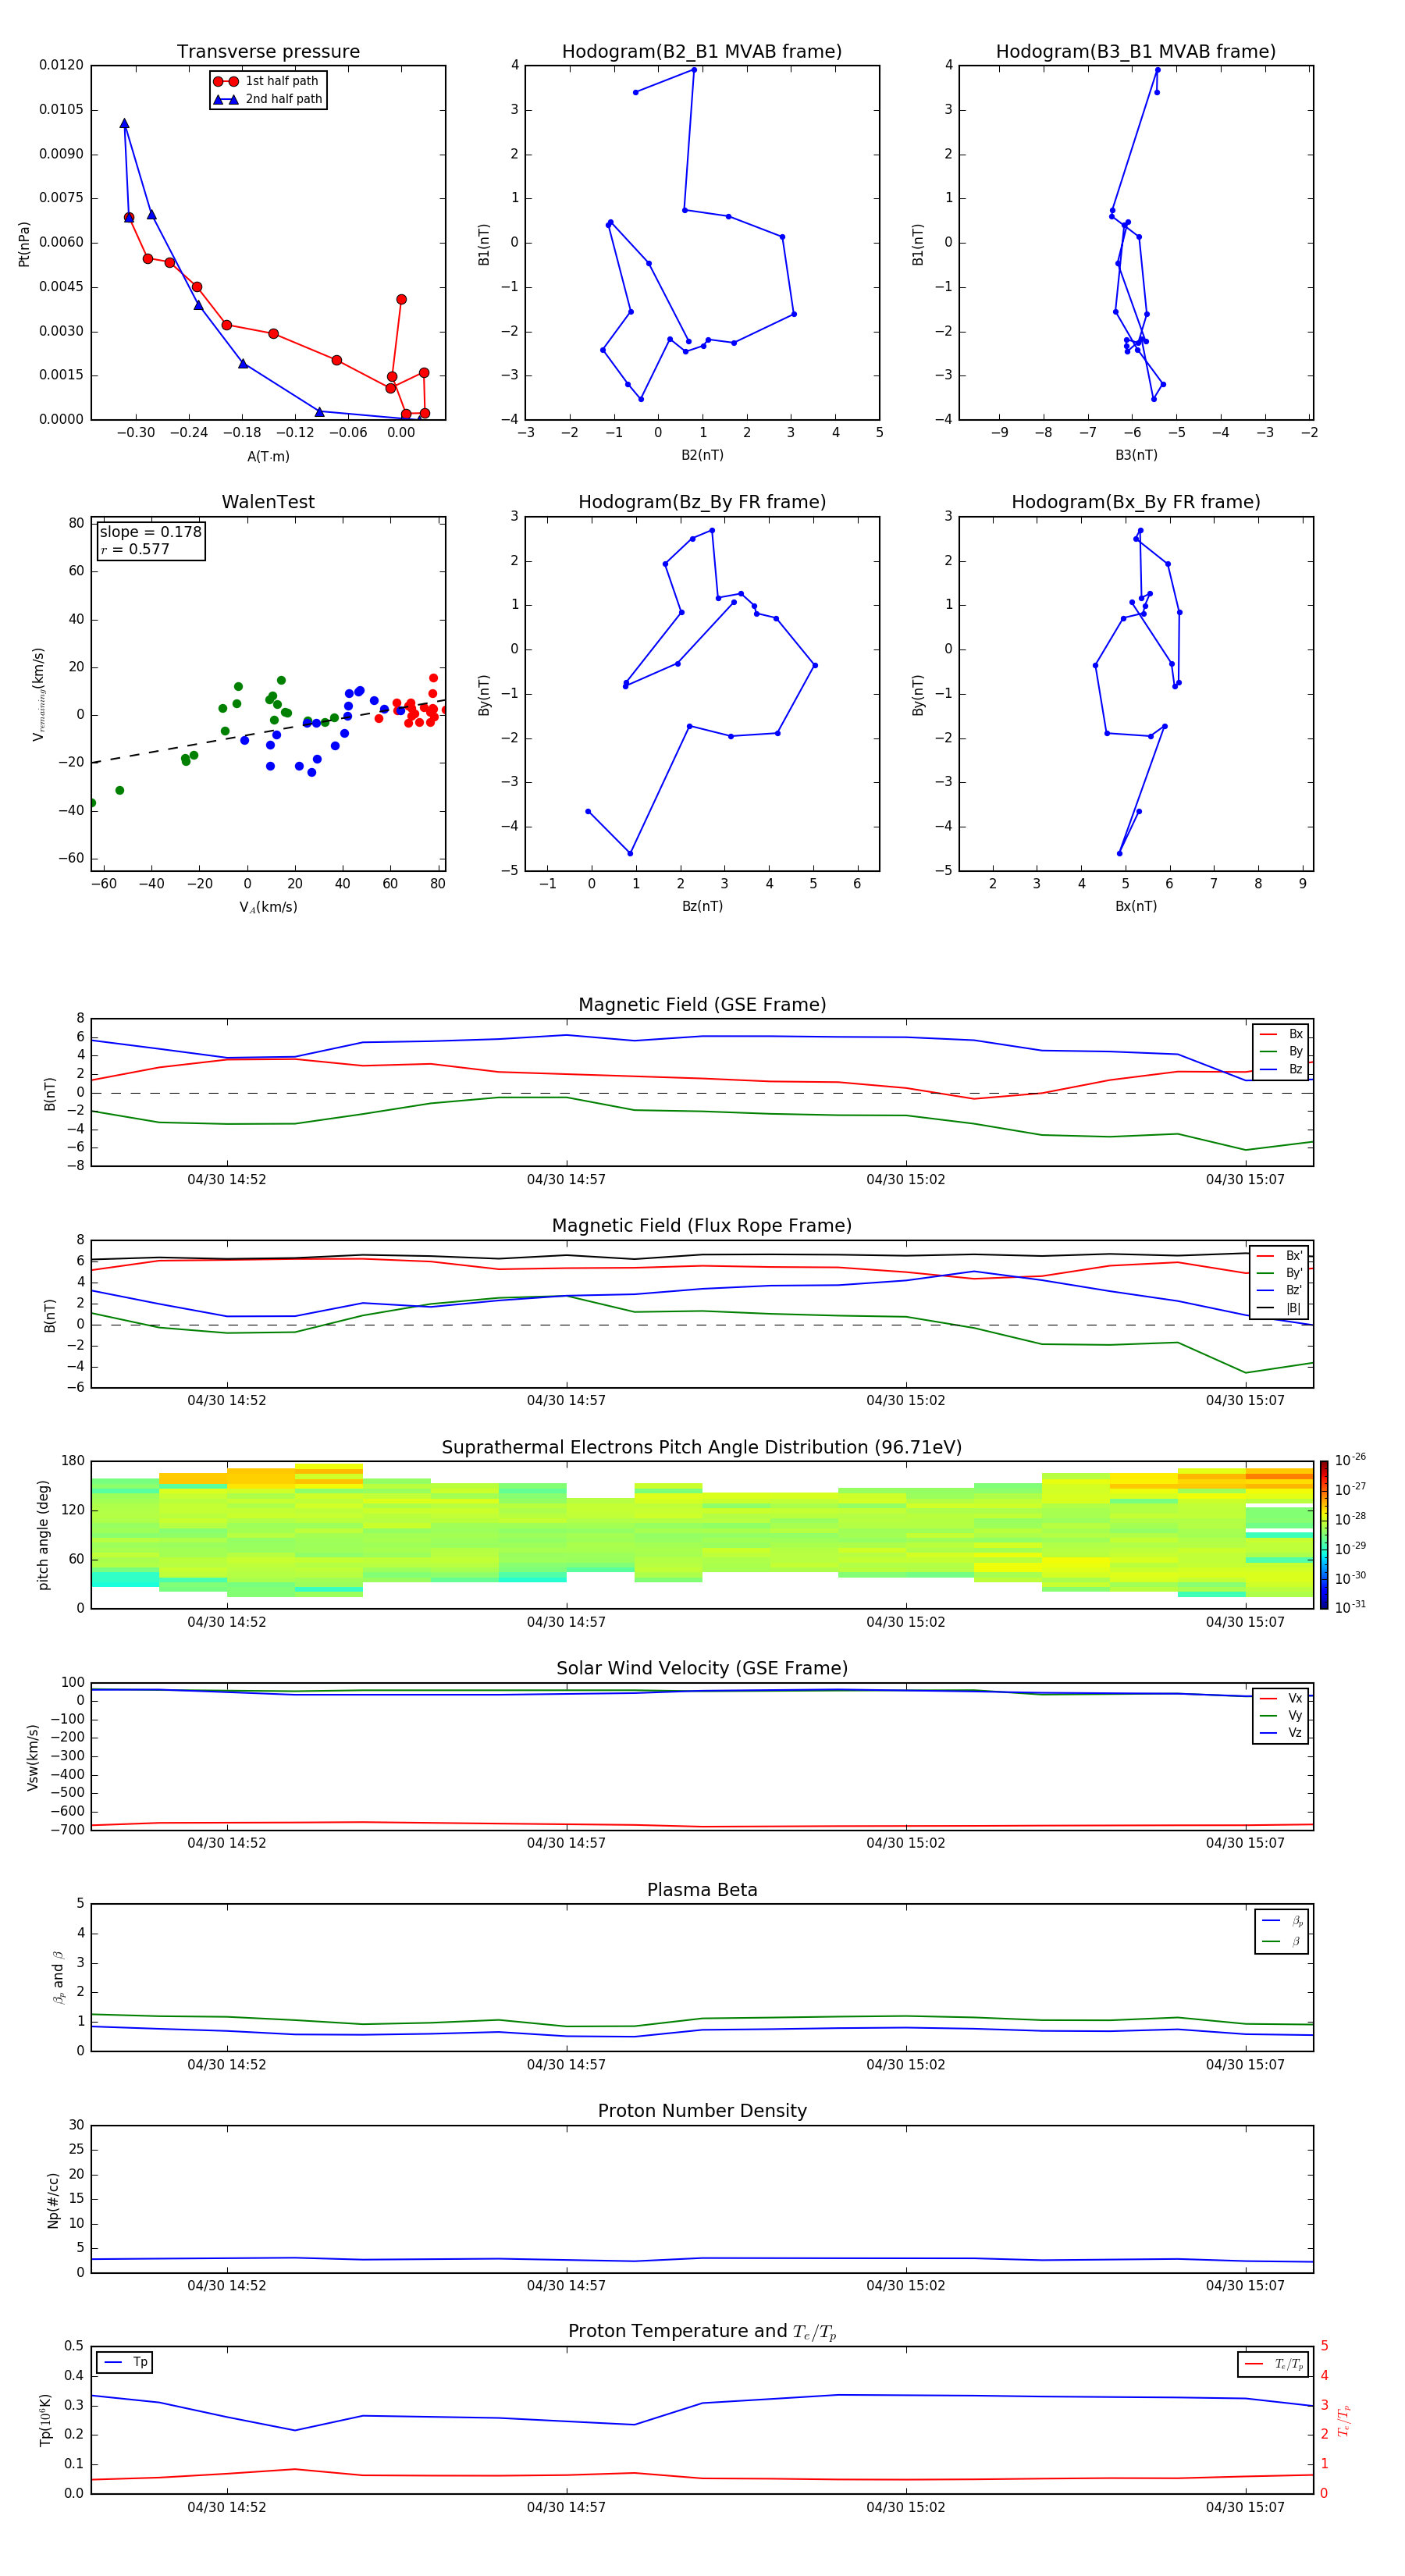Click 'Bx' legend entry in GSE field plot
Viewport: 1405px width, 2576px height.
tap(1281, 1034)
